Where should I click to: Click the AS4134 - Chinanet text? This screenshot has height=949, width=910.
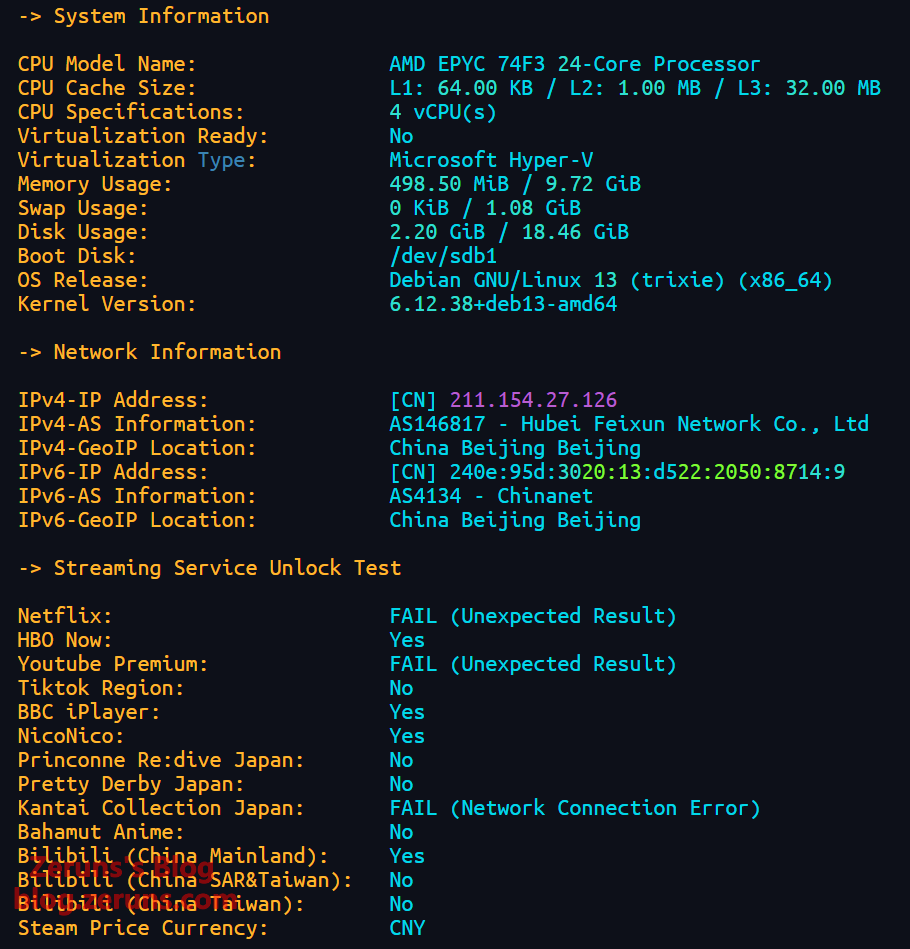pos(491,496)
